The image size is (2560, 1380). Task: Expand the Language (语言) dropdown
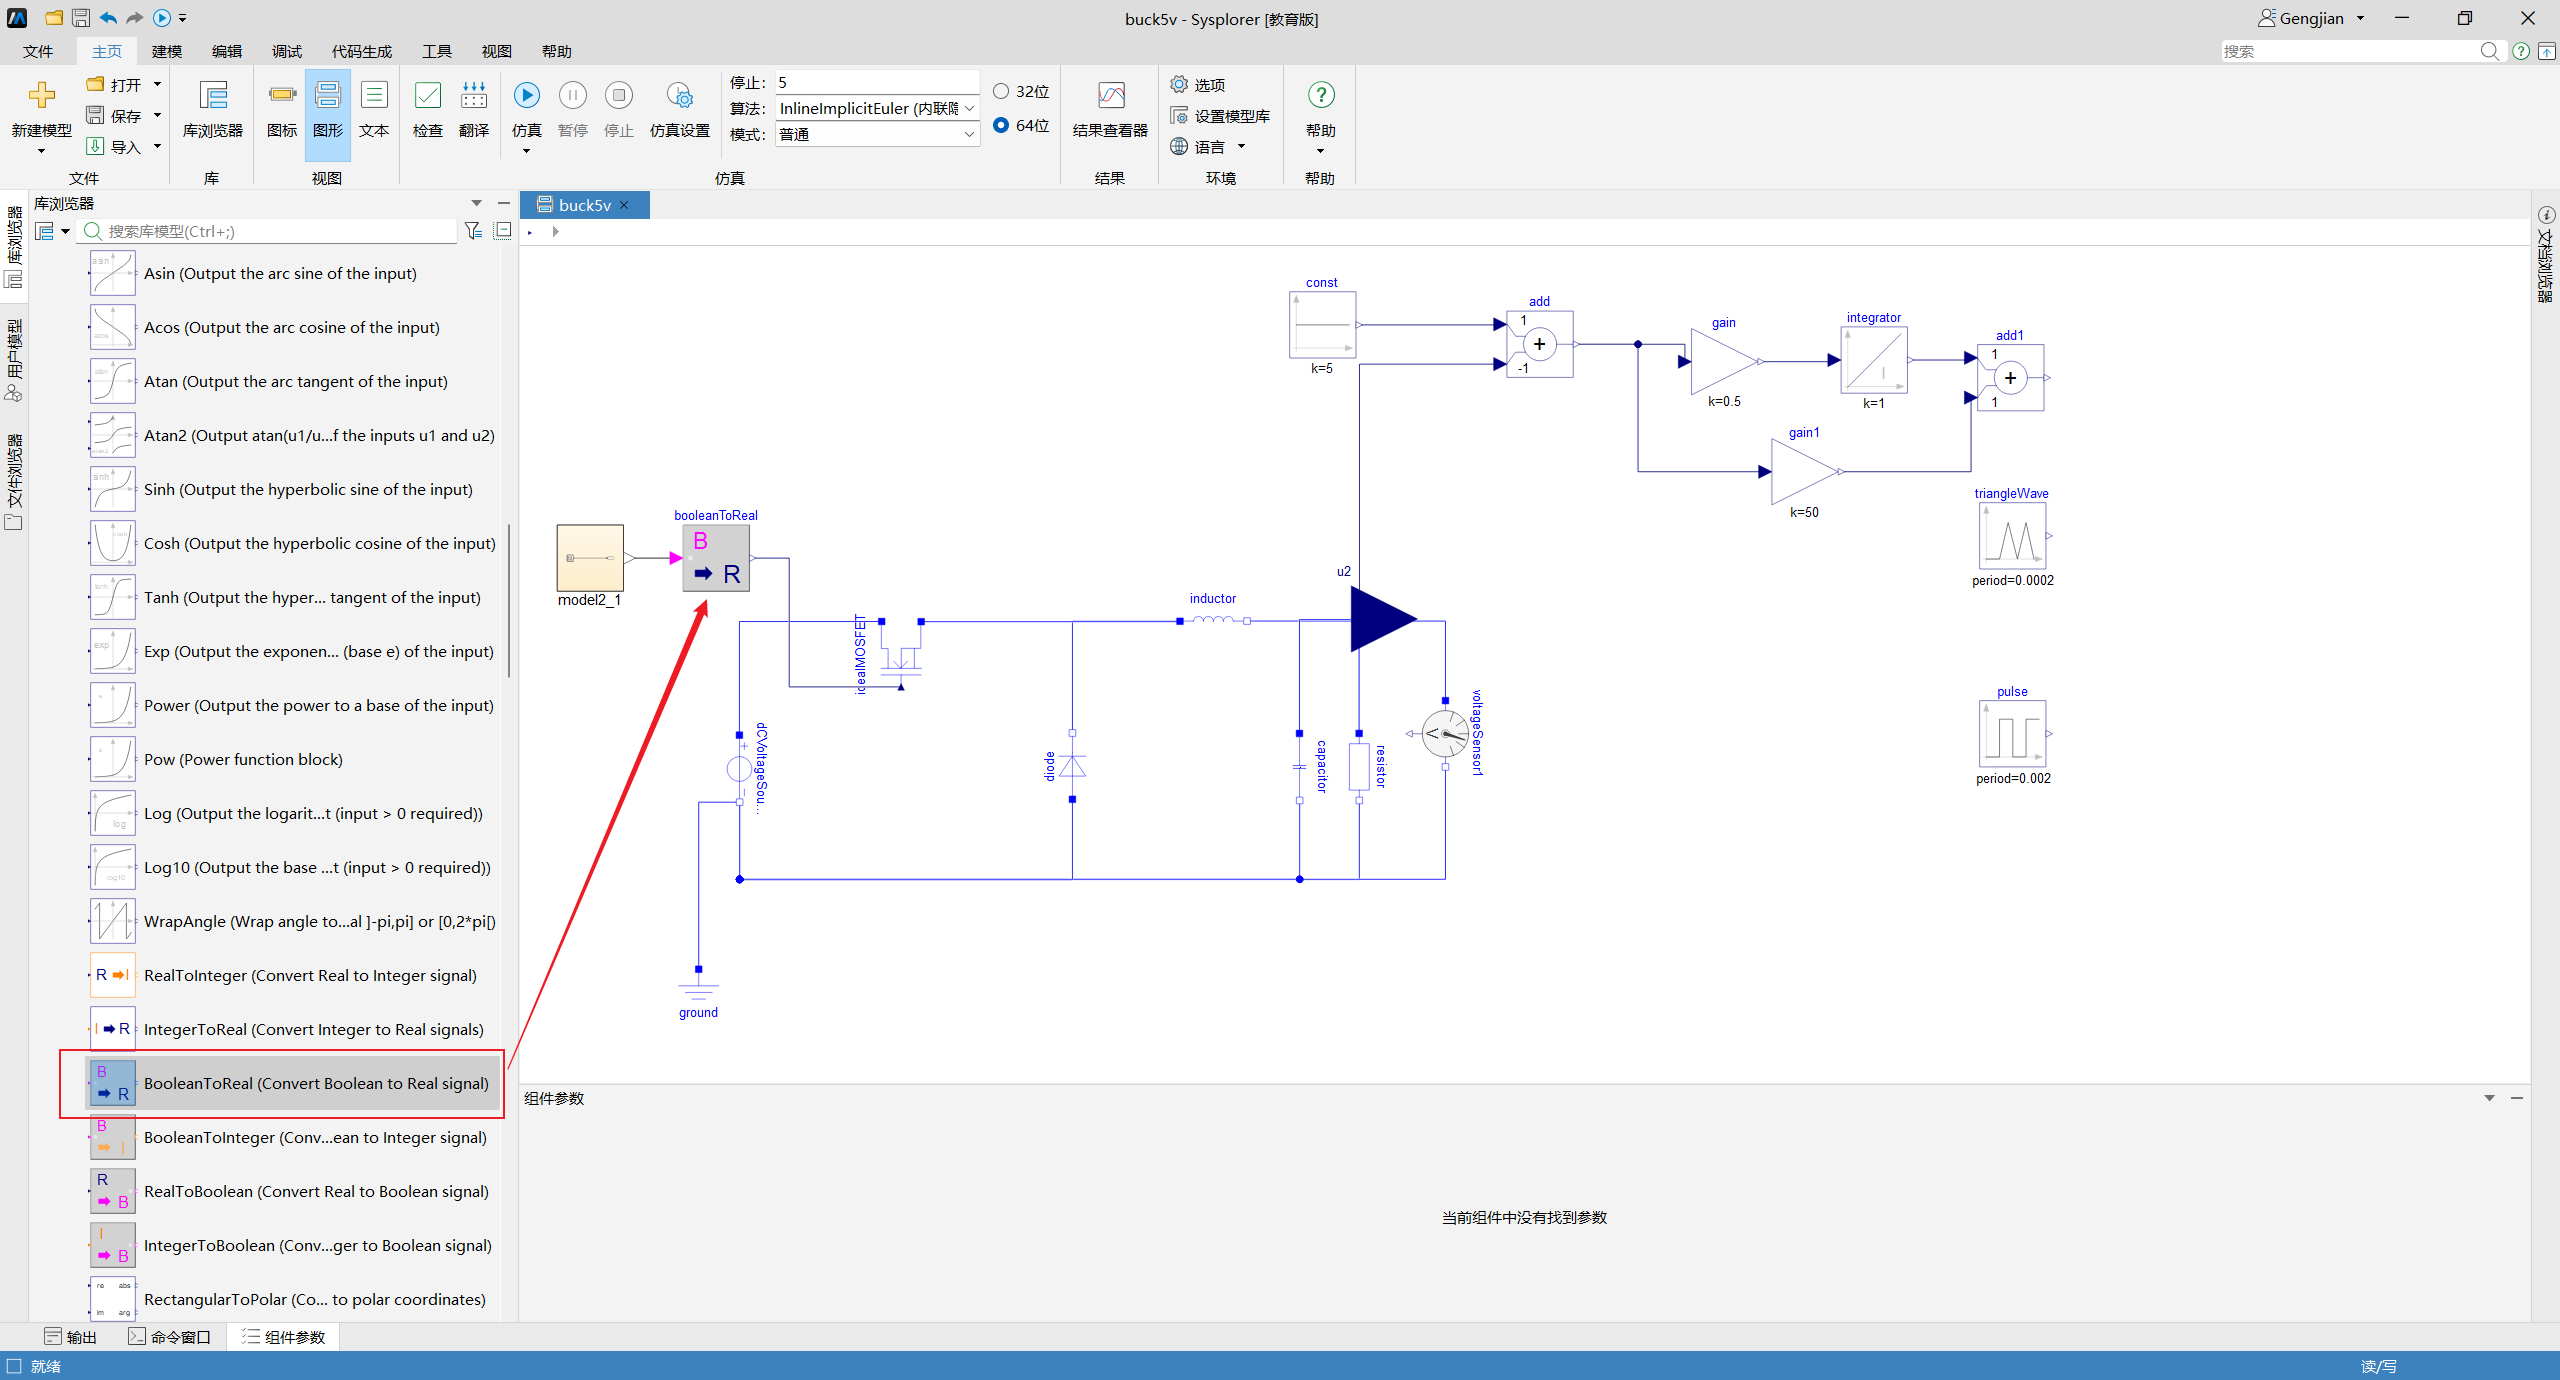point(1242,147)
